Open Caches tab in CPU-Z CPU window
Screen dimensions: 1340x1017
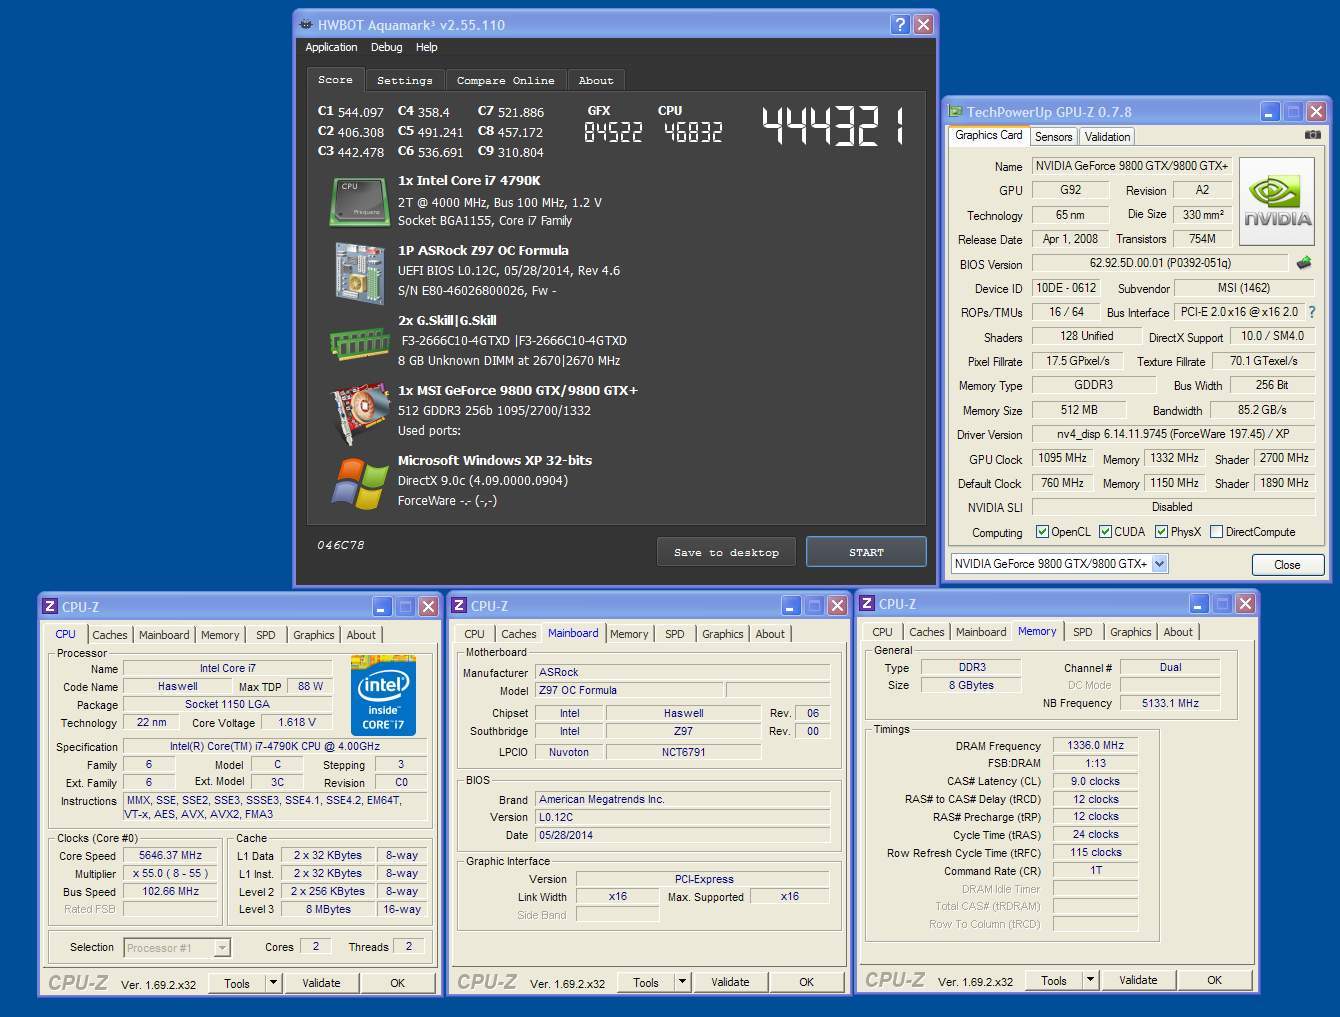click(110, 635)
